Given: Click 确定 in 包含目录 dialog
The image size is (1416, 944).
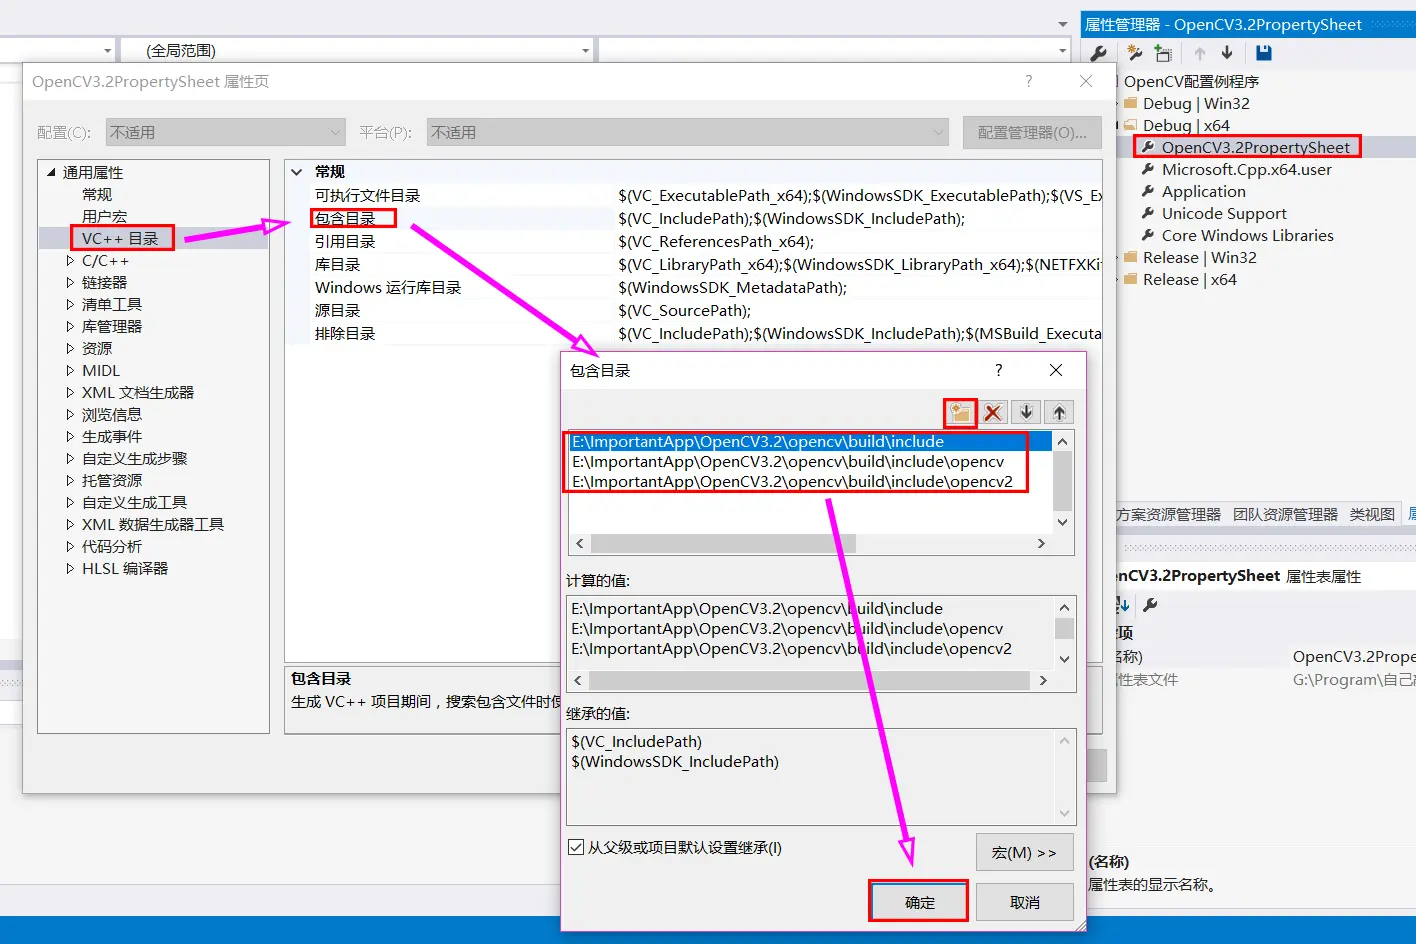Looking at the screenshot, I should [x=919, y=902].
